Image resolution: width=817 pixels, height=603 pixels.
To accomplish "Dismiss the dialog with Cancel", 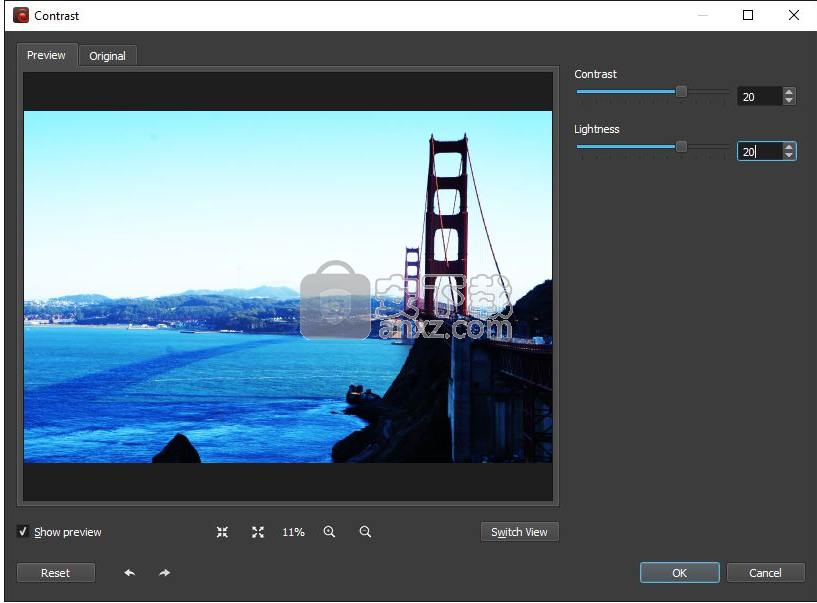I will (765, 573).
